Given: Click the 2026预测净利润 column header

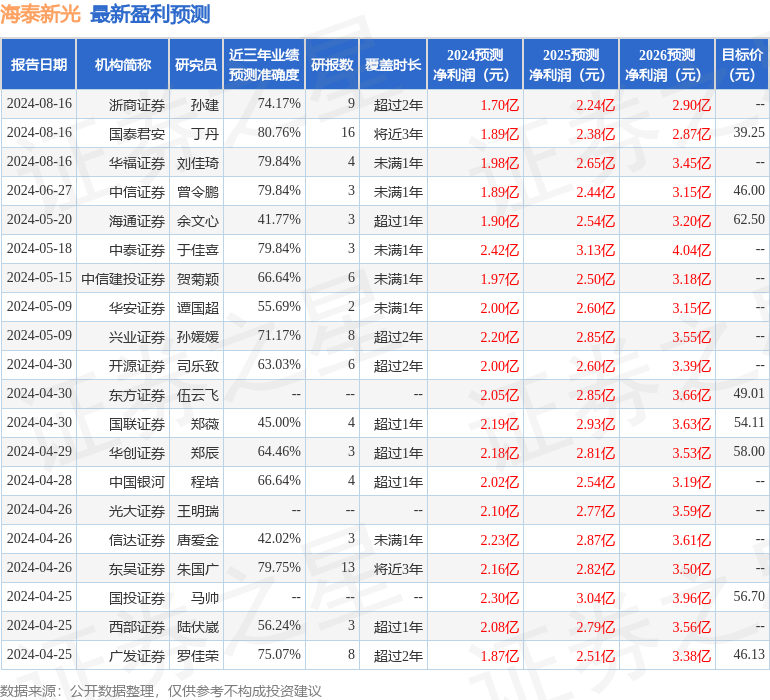Looking at the screenshot, I should pyautogui.click(x=667, y=64).
